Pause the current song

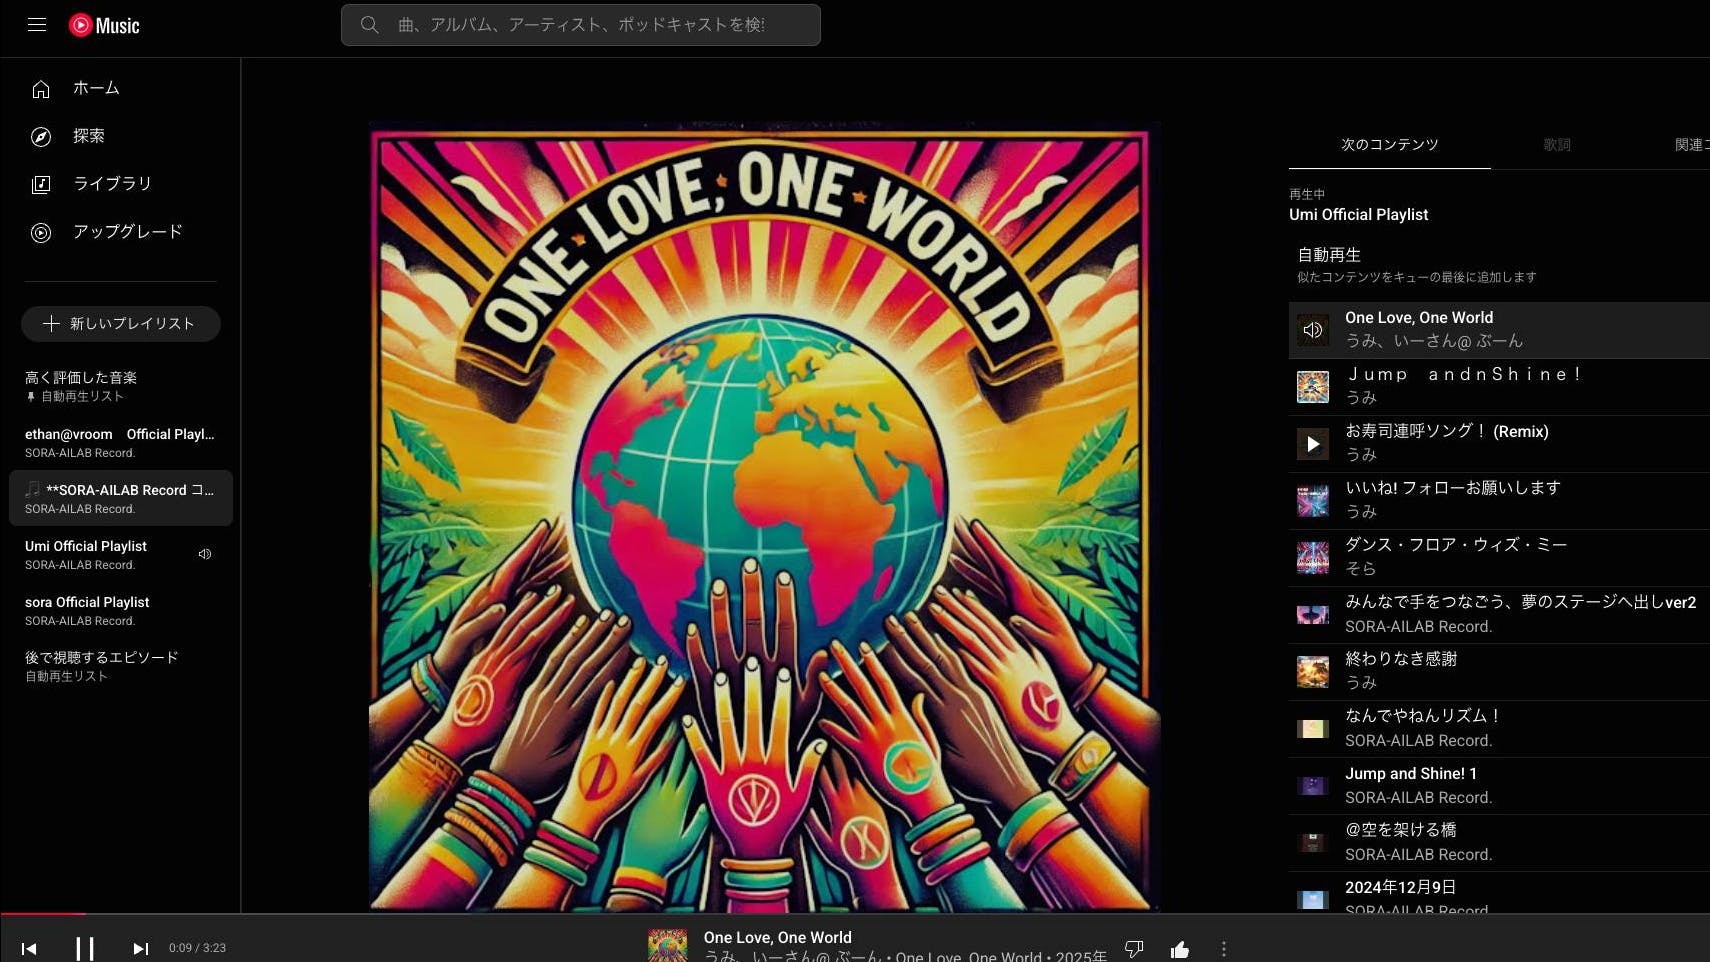point(85,947)
